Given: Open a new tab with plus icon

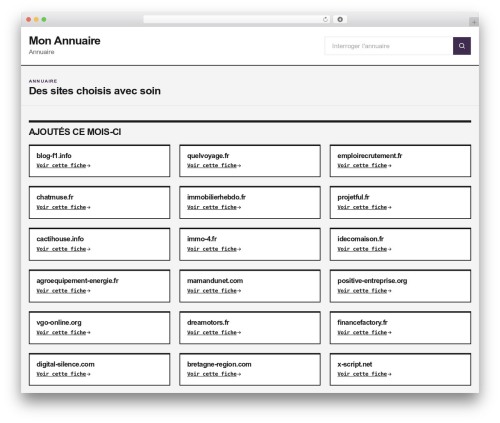Looking at the screenshot, I should tap(474, 22).
